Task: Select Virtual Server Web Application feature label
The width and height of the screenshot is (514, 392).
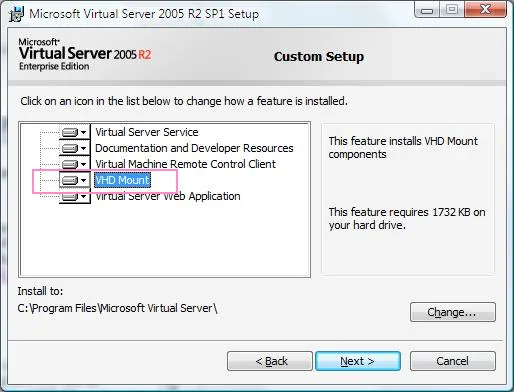Action: coord(168,196)
